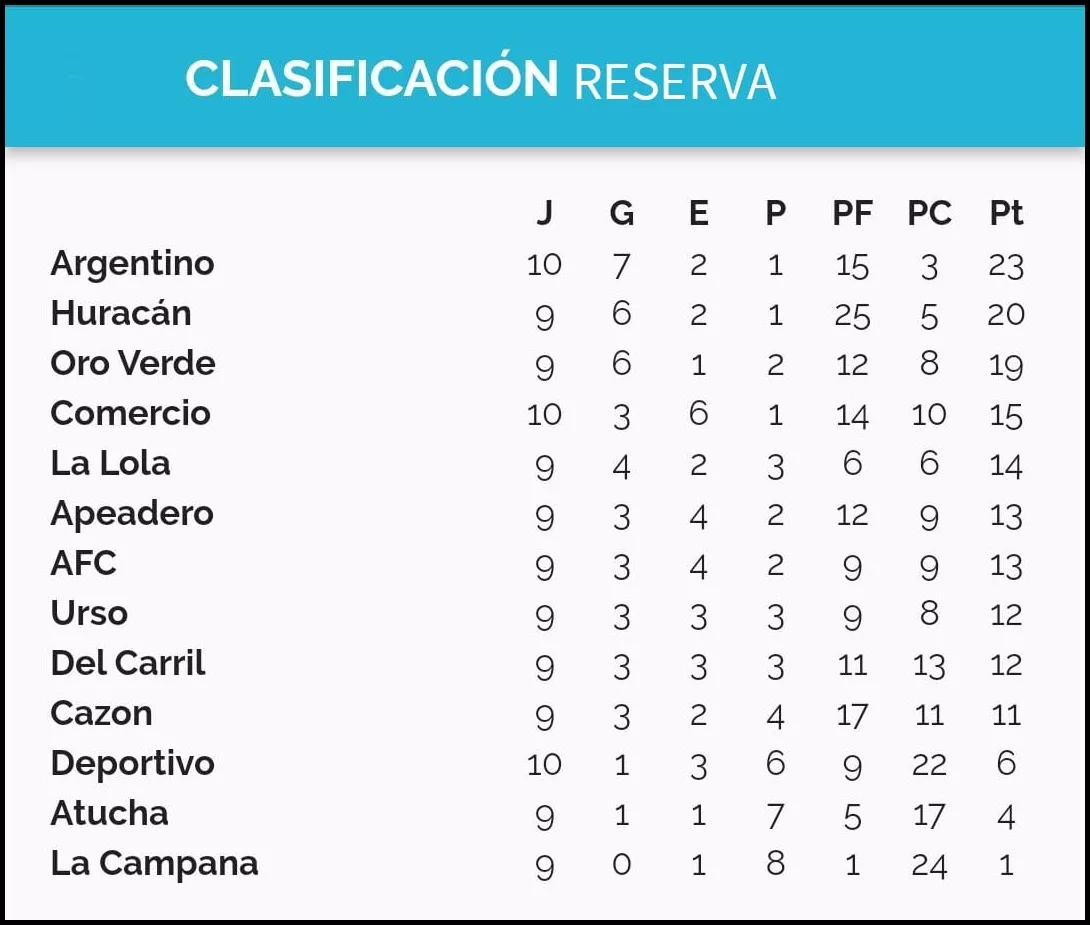Viewport: 1090px width, 925px height.
Task: Click the AFC team name
Action: coord(83,563)
